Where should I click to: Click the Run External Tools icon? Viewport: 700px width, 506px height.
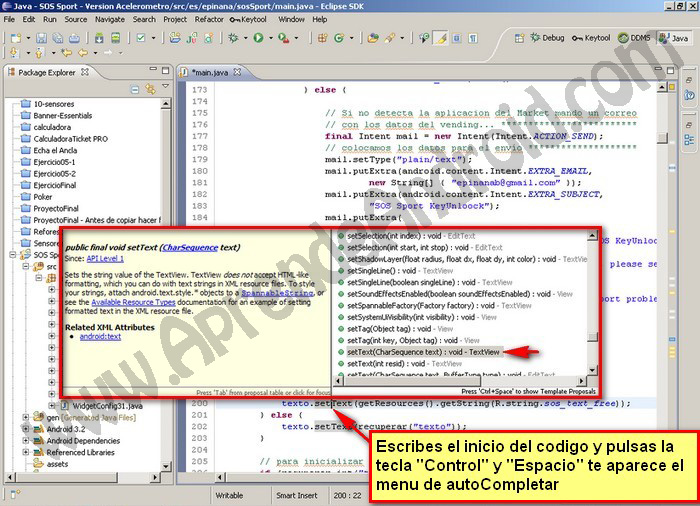[283, 38]
